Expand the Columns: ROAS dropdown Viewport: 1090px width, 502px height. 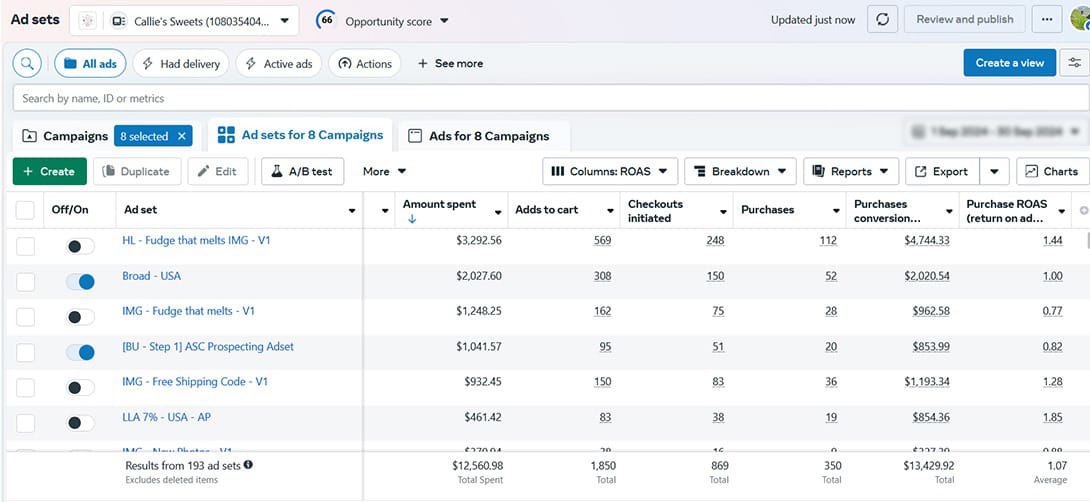click(x=610, y=171)
